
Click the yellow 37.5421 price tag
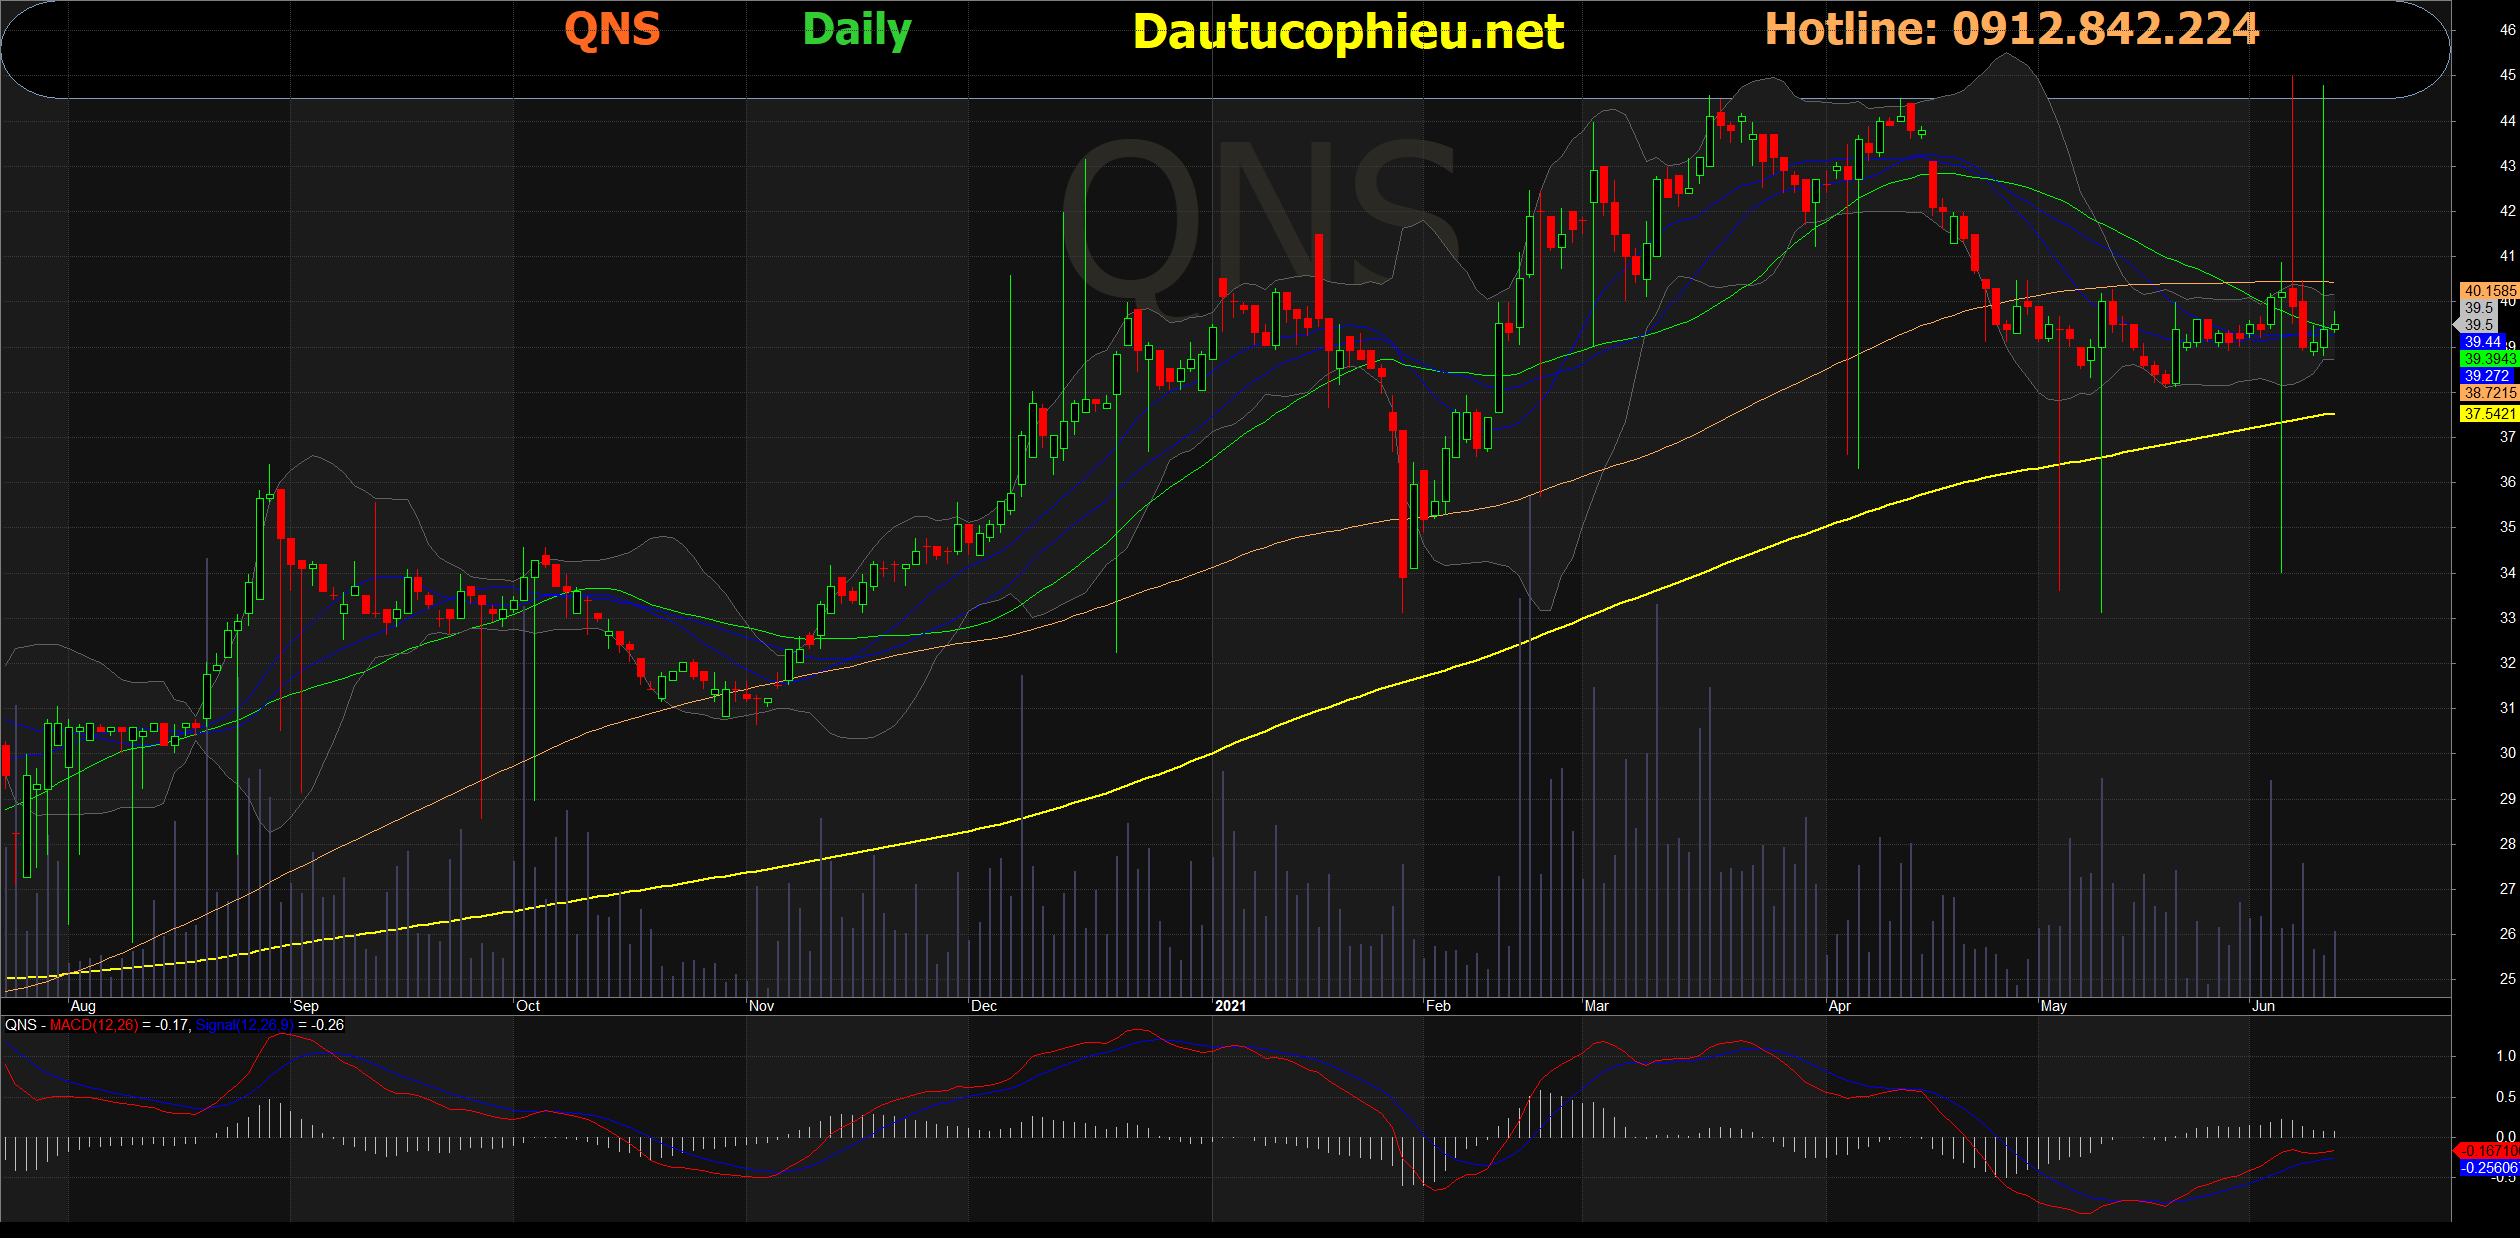point(2489,413)
